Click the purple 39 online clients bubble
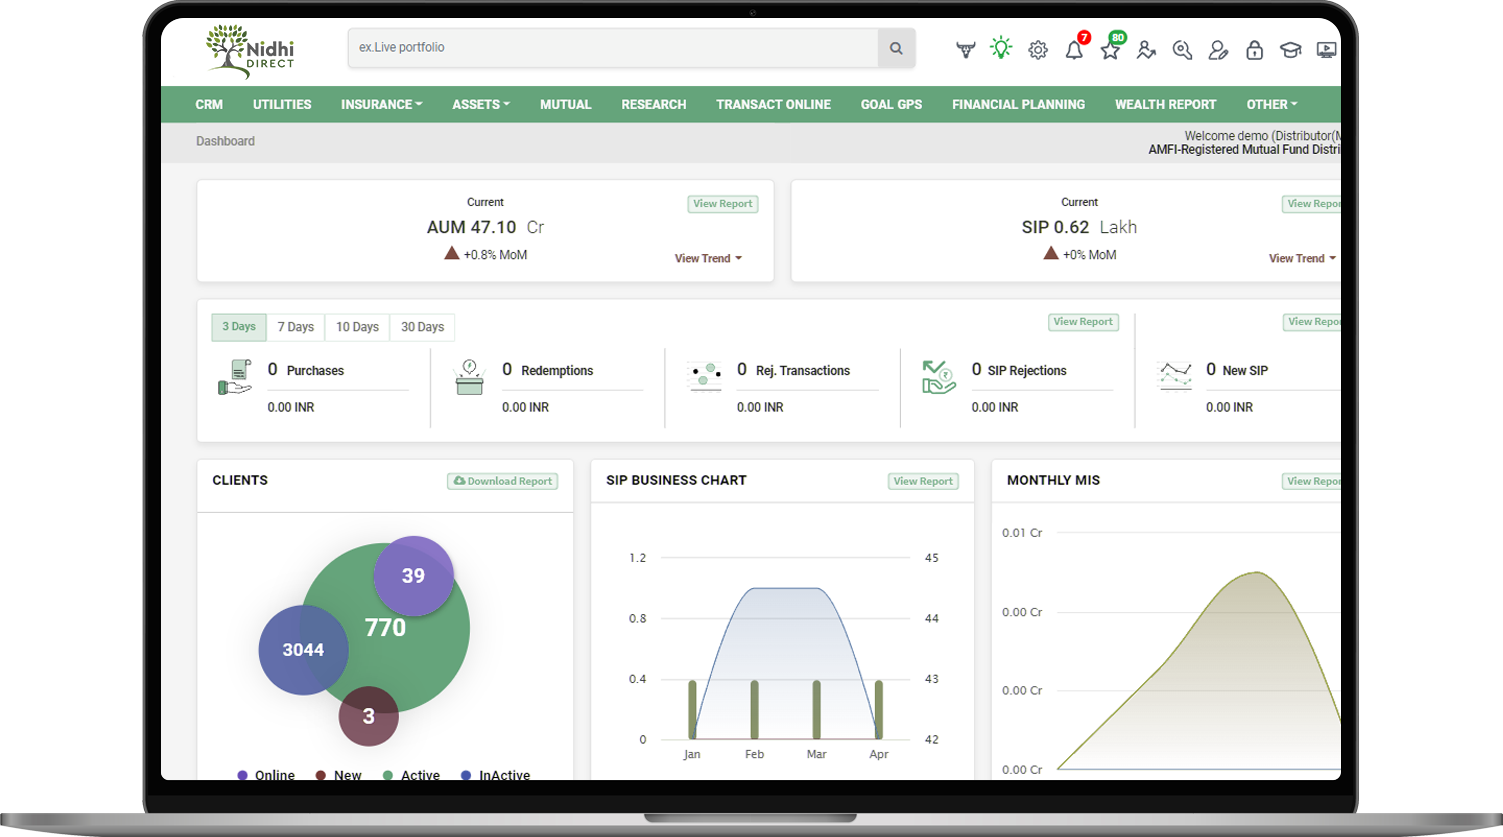Image resolution: width=1503 pixels, height=837 pixels. [414, 575]
